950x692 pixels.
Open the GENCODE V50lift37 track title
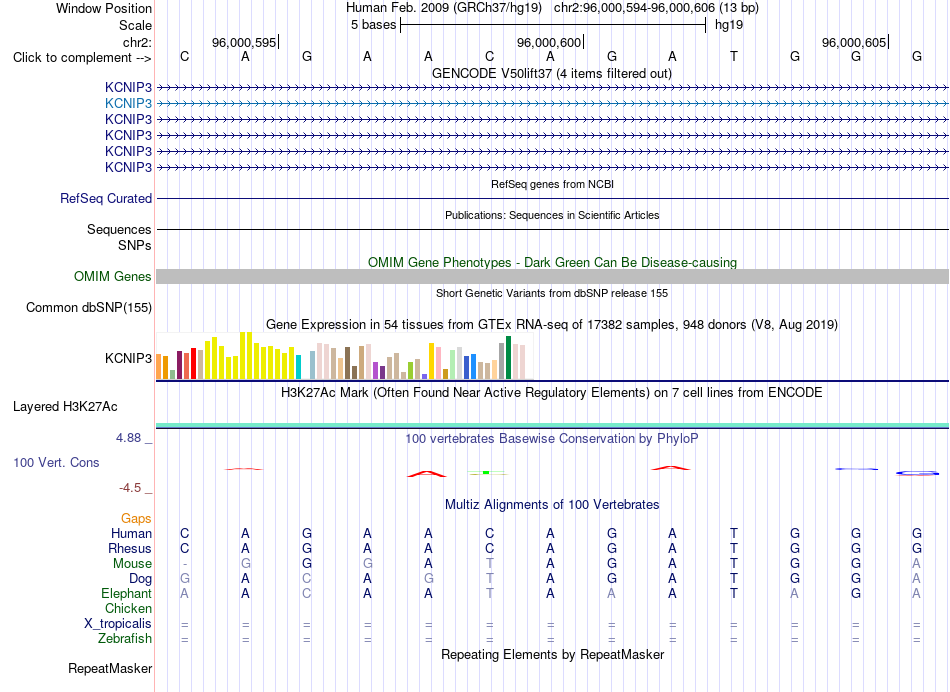pos(551,74)
